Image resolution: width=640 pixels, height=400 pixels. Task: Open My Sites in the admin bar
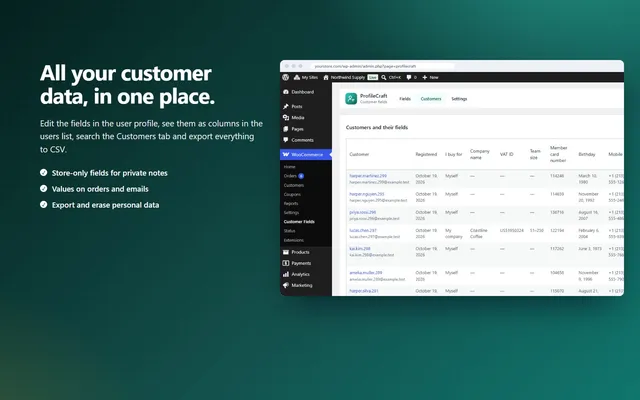[x=306, y=77]
